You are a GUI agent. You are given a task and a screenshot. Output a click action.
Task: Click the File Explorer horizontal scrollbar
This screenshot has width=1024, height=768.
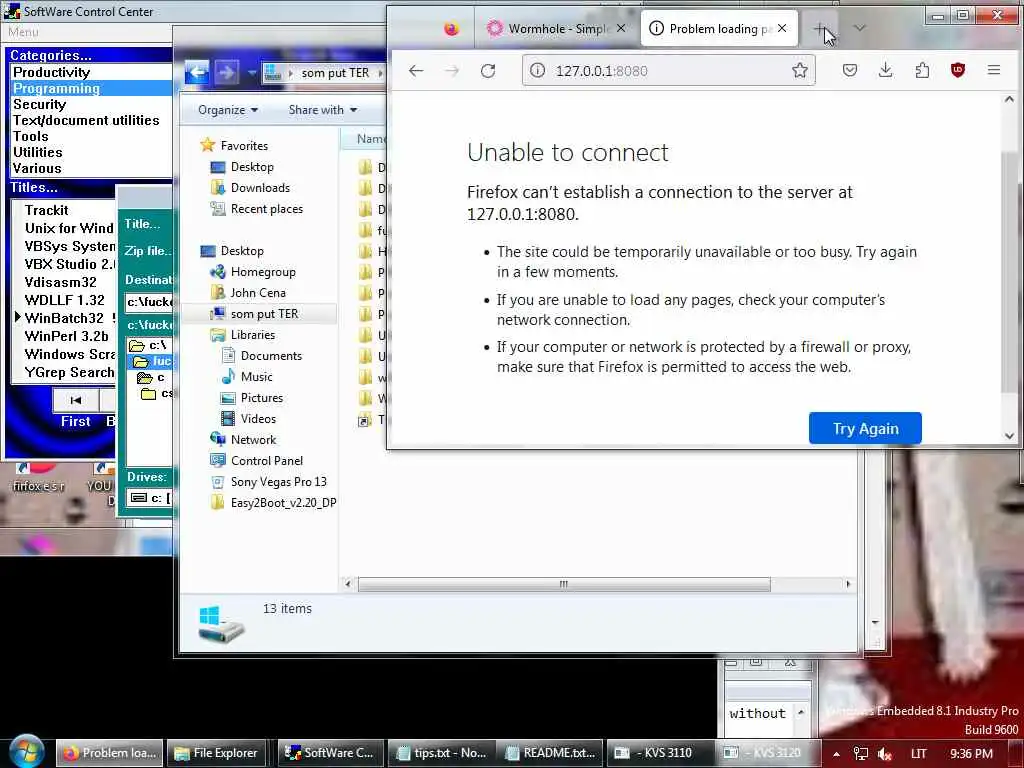pyautogui.click(x=564, y=584)
